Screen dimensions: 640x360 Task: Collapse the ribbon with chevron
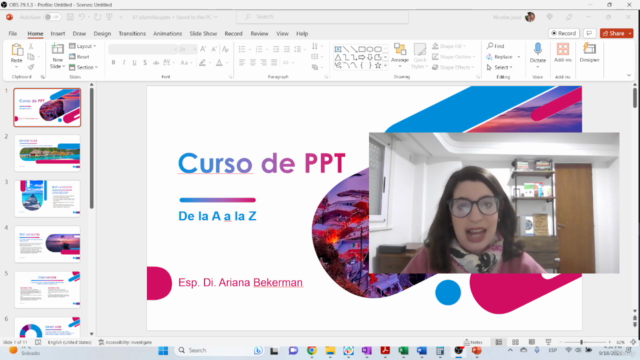(629, 75)
